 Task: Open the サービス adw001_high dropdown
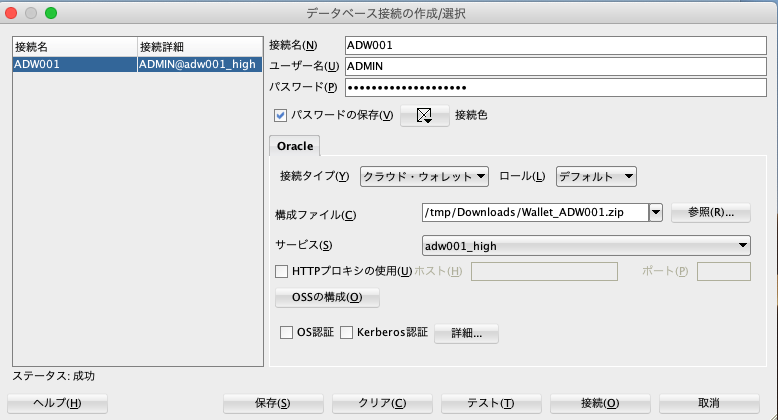click(587, 245)
